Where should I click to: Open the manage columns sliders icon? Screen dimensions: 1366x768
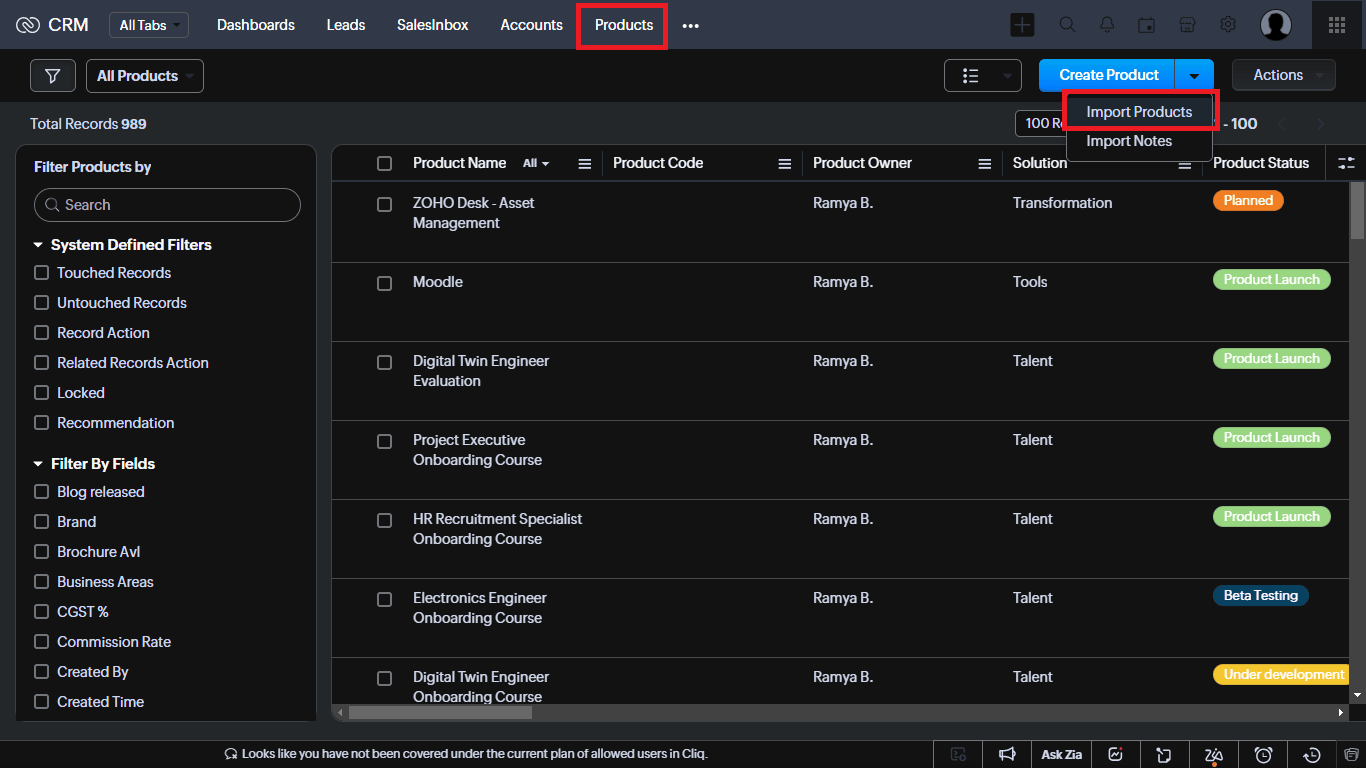coord(1347,163)
